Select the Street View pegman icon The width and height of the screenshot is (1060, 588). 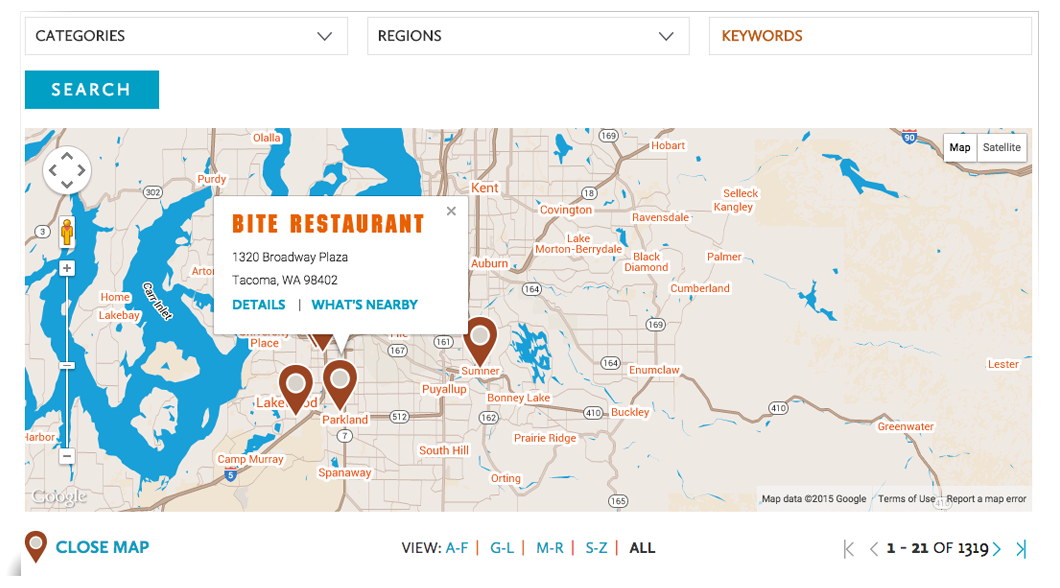tap(67, 232)
